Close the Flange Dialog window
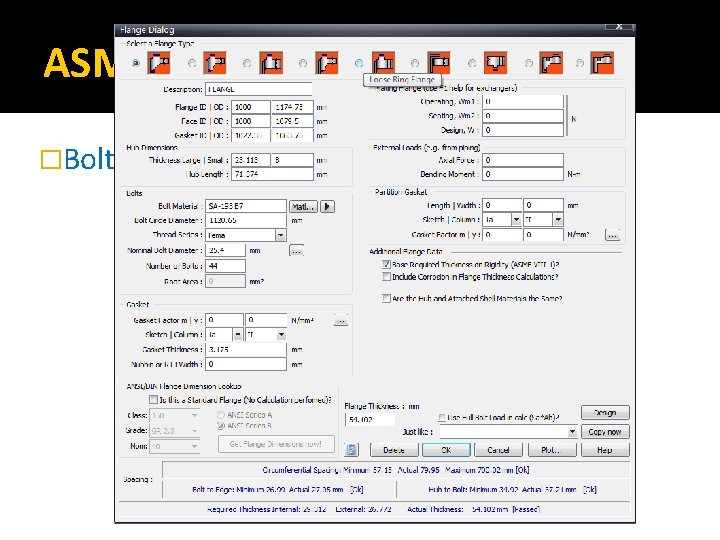The height and width of the screenshot is (540, 720). pyautogui.click(x=619, y=27)
